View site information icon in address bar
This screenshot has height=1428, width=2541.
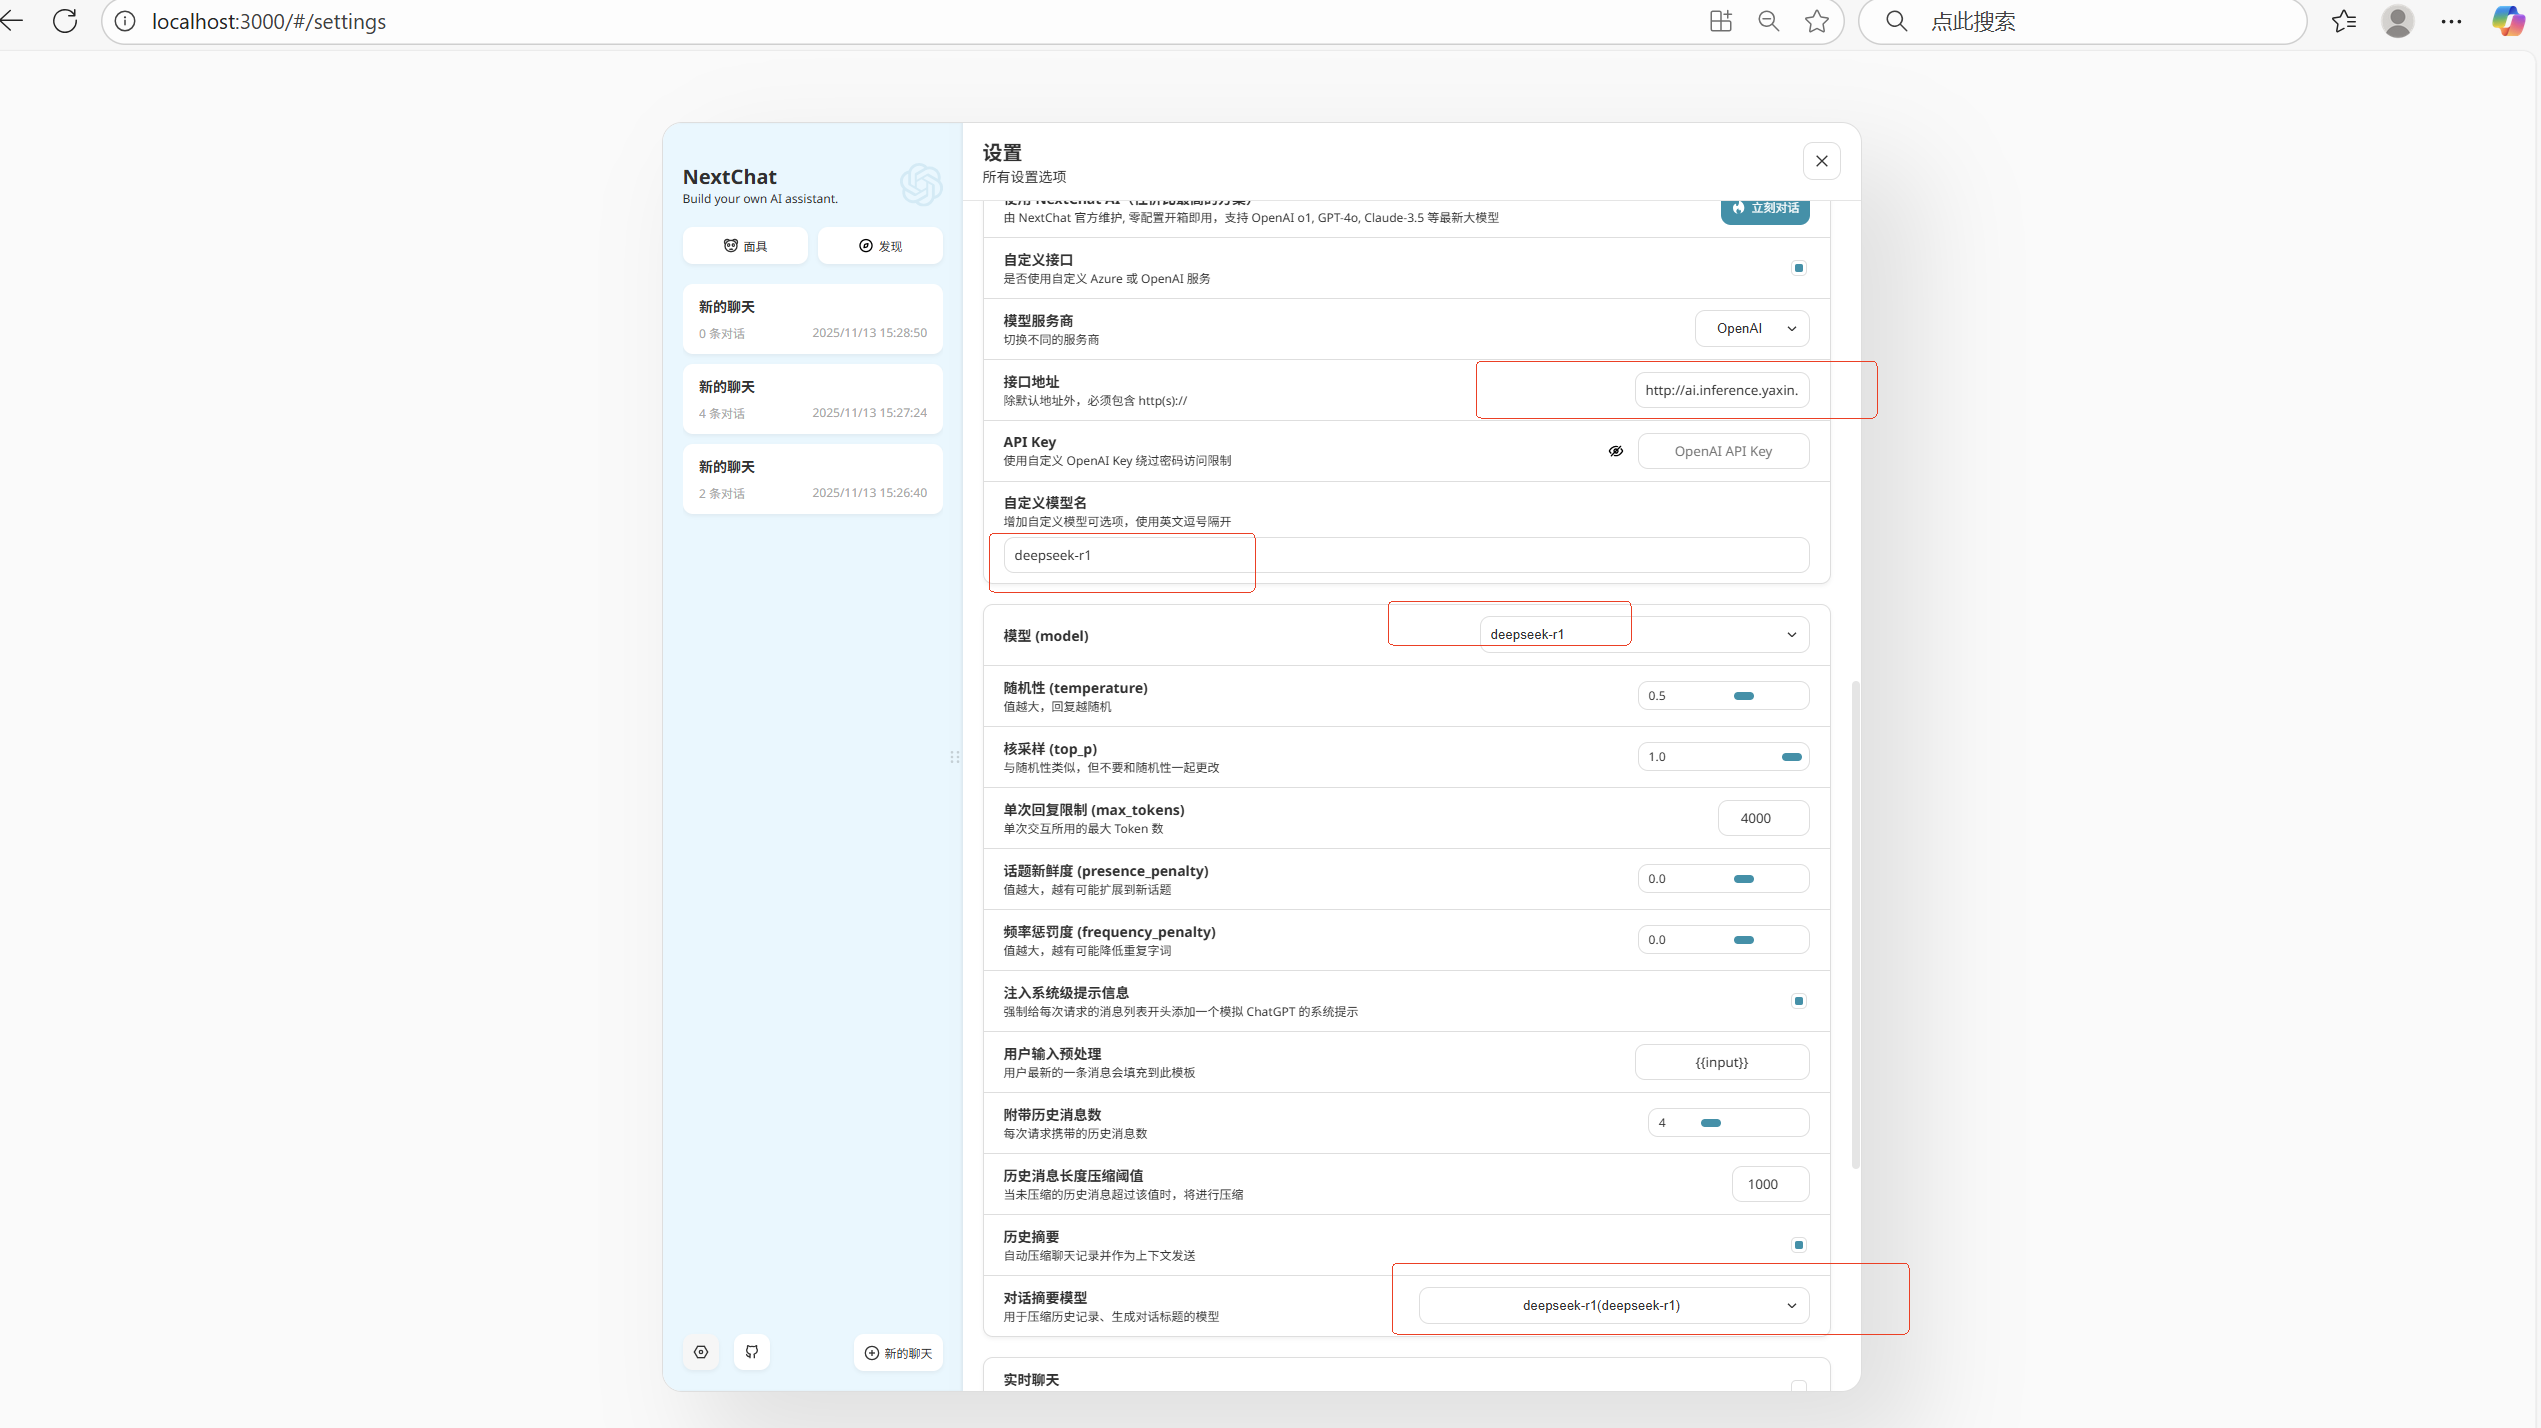(125, 21)
